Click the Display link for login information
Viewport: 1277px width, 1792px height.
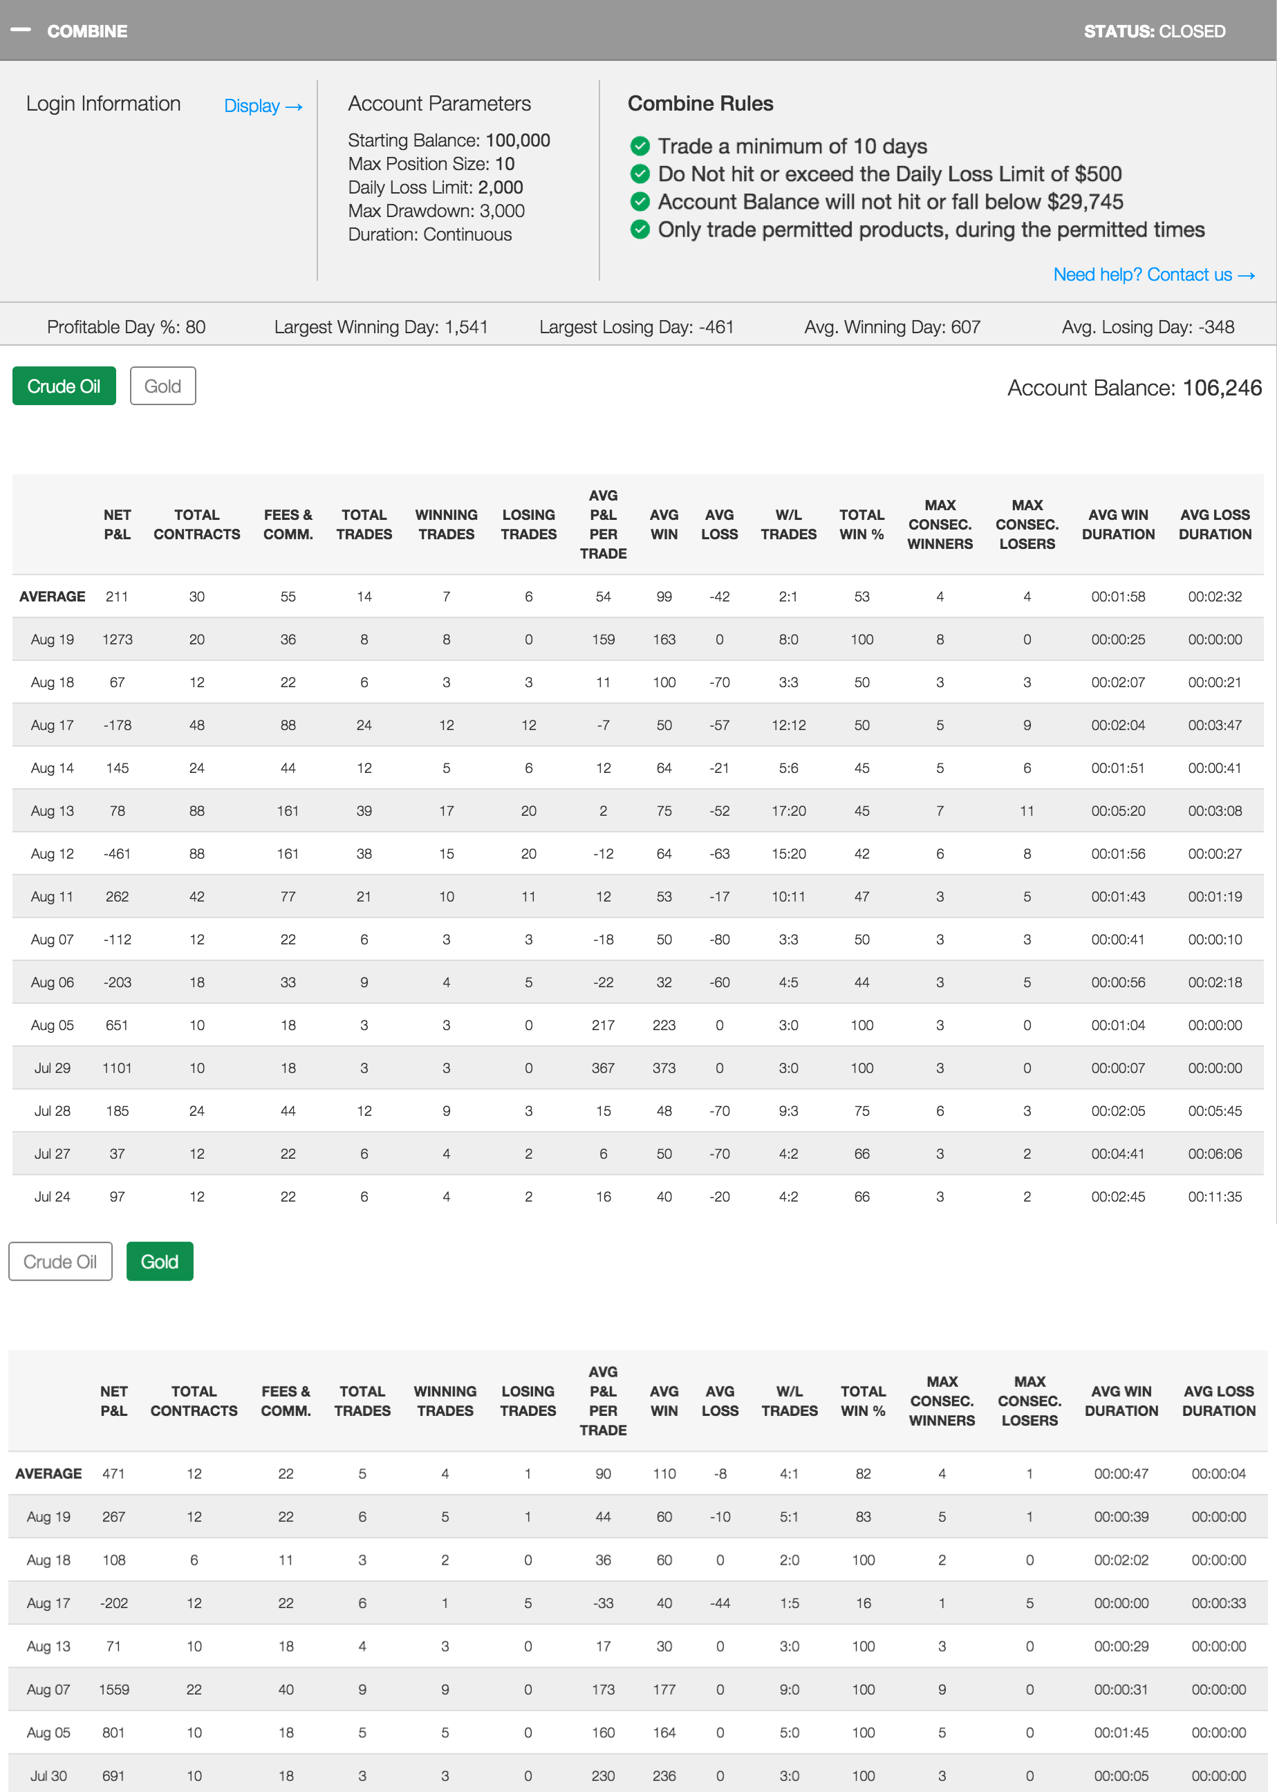[x=262, y=106]
